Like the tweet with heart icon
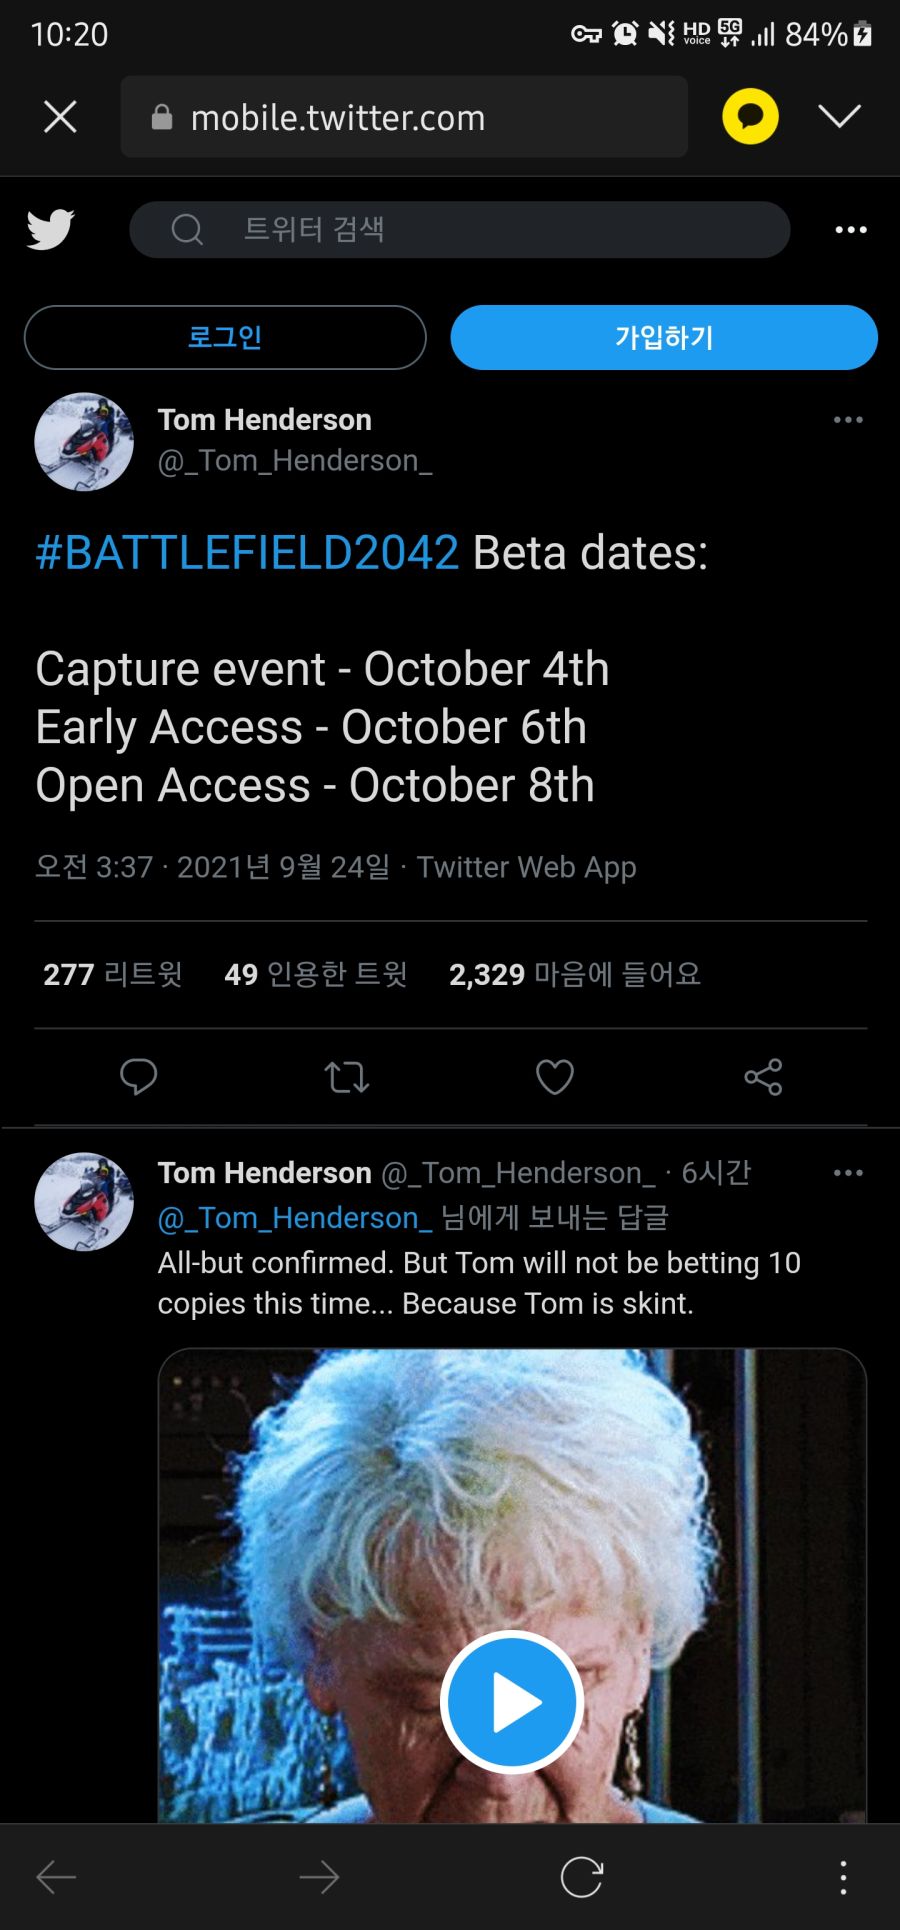 (x=555, y=1077)
